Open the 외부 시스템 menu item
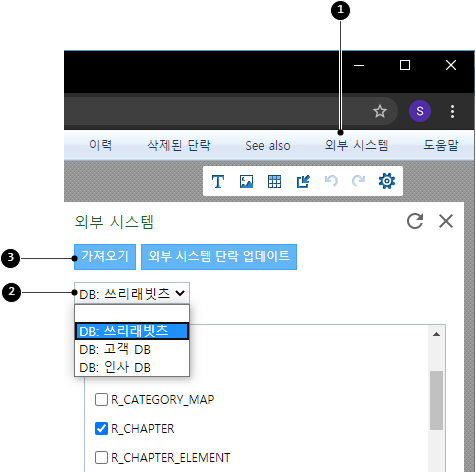476x473 pixels. click(x=356, y=145)
